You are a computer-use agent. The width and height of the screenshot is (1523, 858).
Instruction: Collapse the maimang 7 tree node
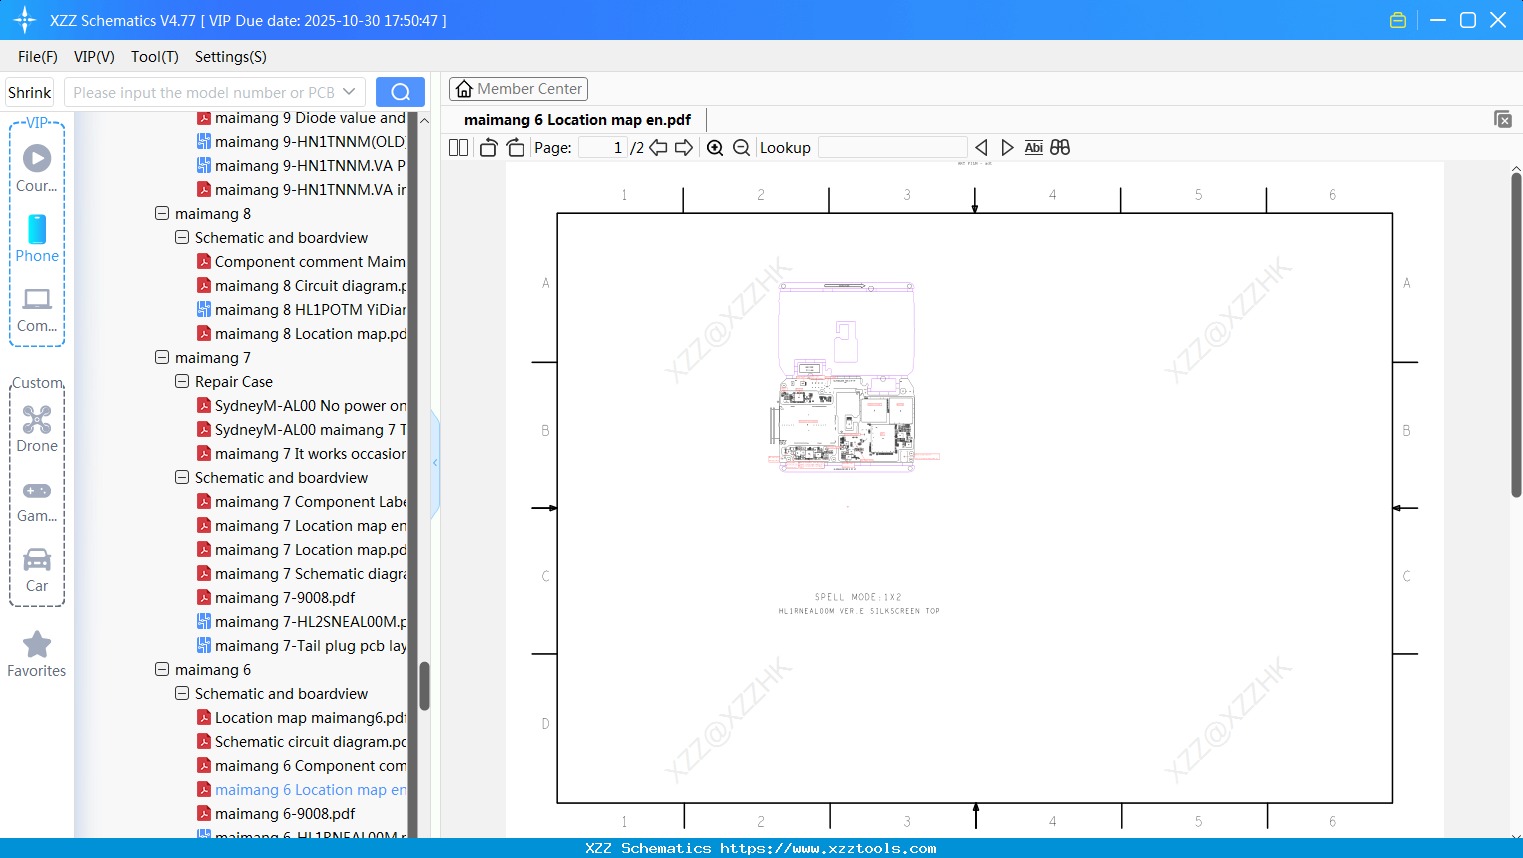pyautogui.click(x=162, y=357)
